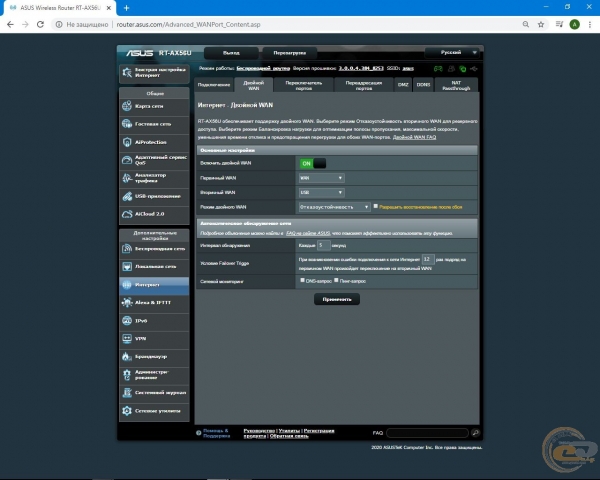Click the Перезагрузка reboot button
Image resolution: width=600 pixels, height=480 pixels.
click(x=290, y=53)
